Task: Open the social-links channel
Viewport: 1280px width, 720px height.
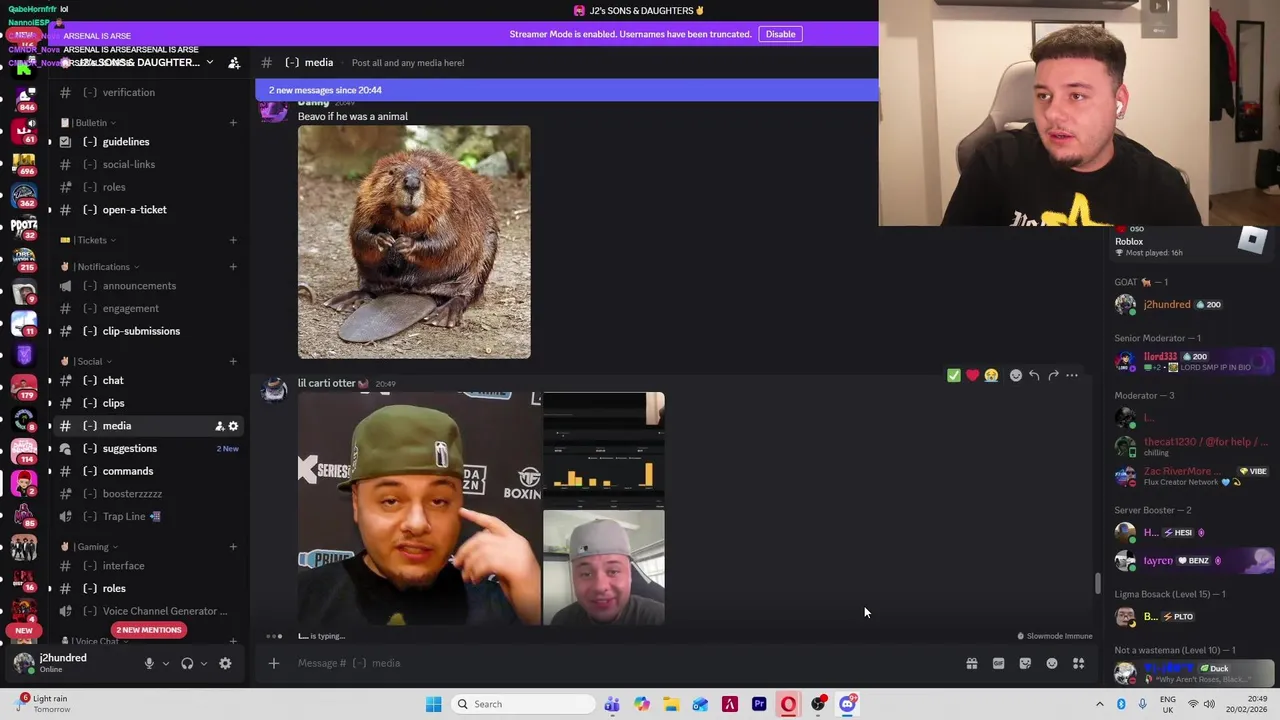Action: pyautogui.click(x=148, y=165)
